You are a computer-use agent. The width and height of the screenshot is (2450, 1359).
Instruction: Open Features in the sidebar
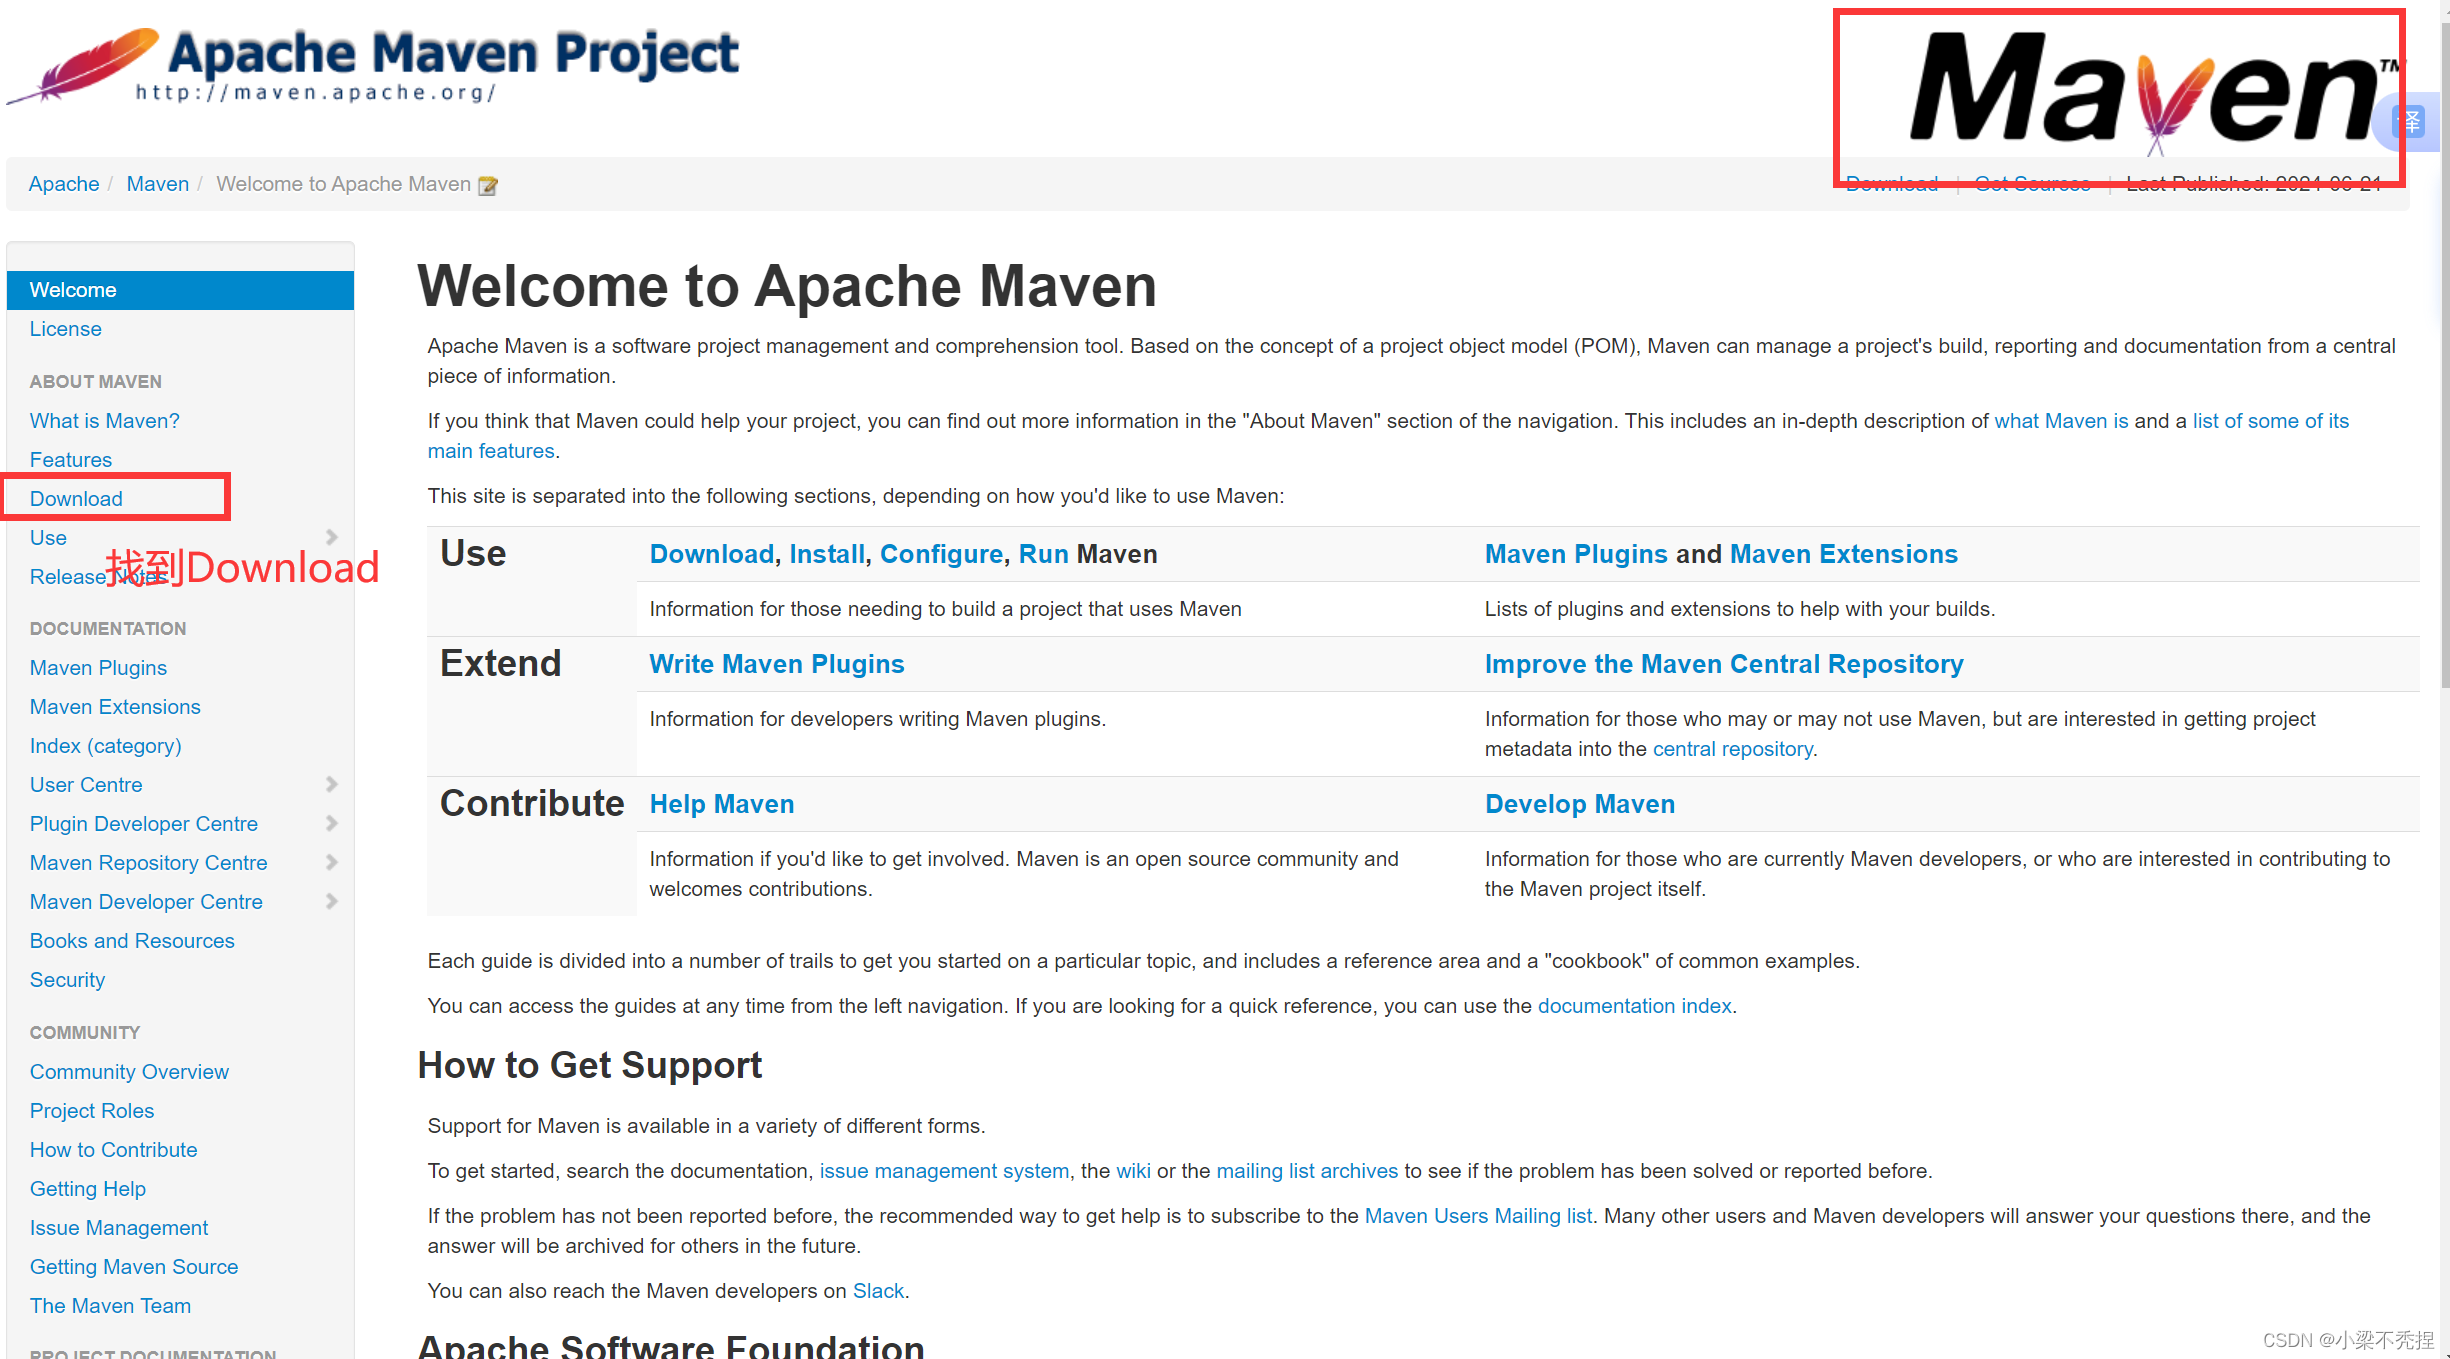point(71,460)
